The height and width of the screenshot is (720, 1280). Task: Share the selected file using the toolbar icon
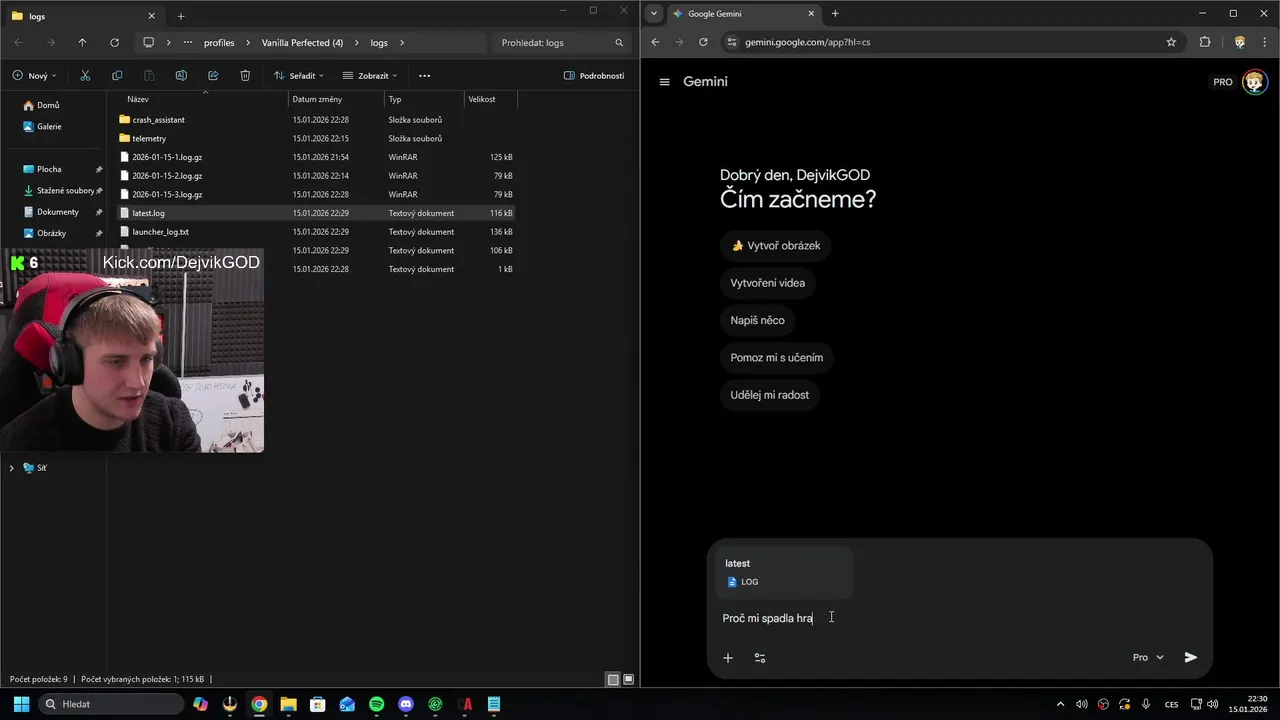point(213,76)
